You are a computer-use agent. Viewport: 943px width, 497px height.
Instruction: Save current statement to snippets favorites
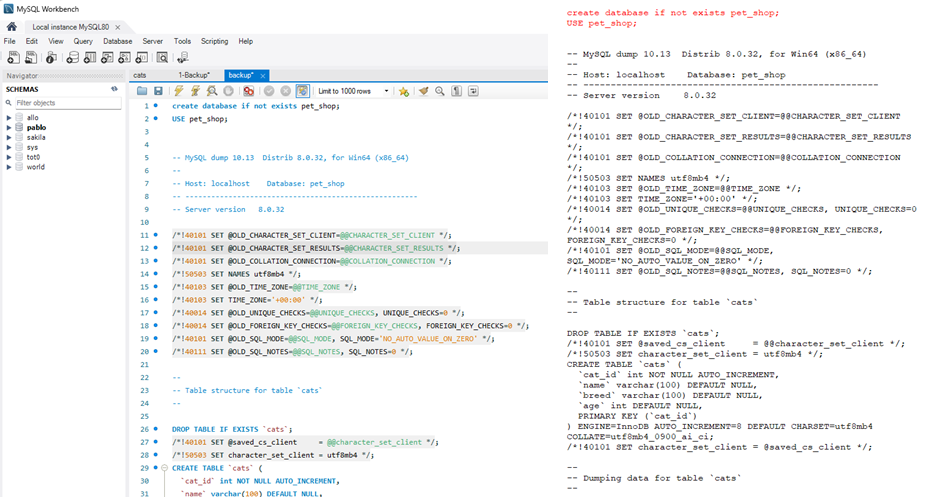click(404, 91)
